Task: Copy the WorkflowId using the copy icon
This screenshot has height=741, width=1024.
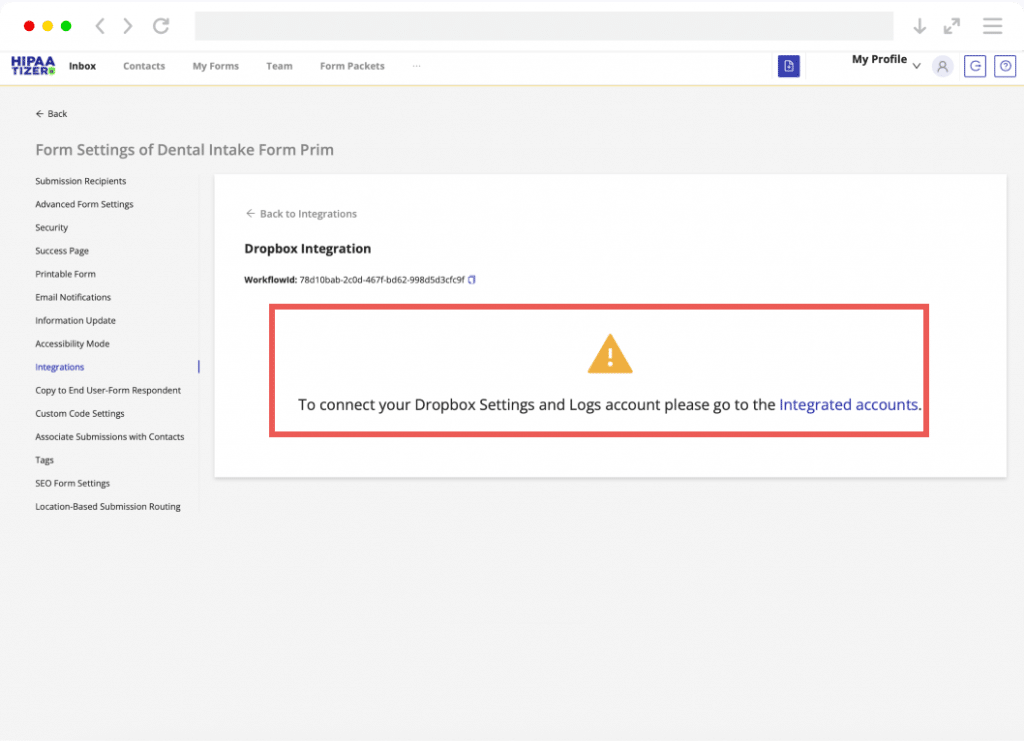Action: [x=471, y=280]
